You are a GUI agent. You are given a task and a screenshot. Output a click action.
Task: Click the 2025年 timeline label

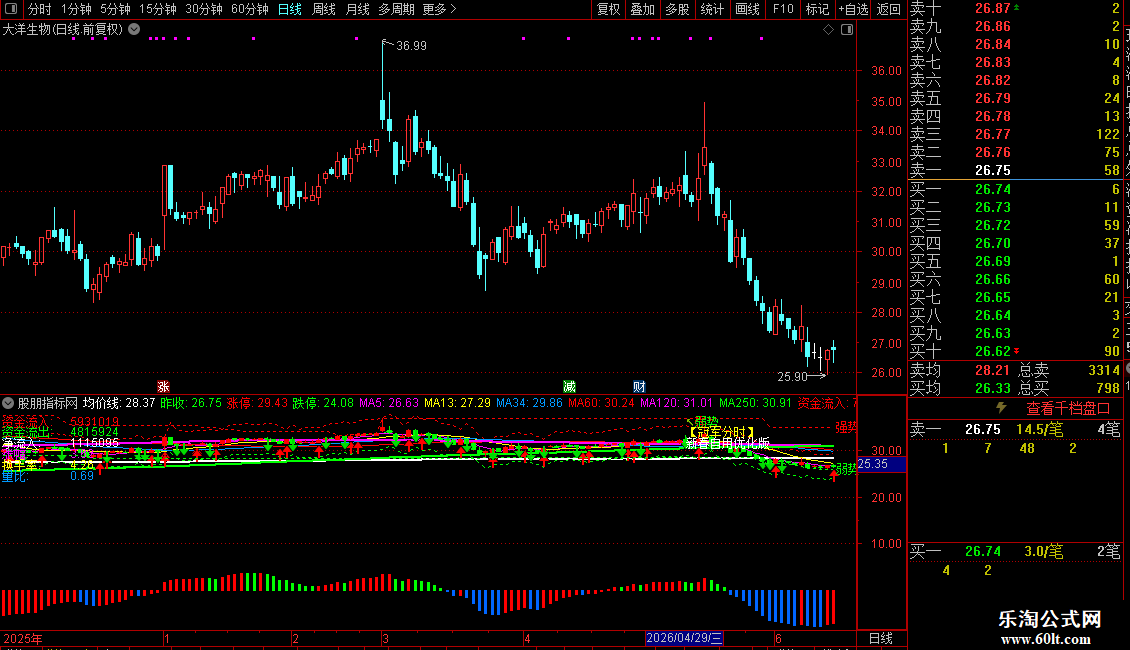pos(23,638)
